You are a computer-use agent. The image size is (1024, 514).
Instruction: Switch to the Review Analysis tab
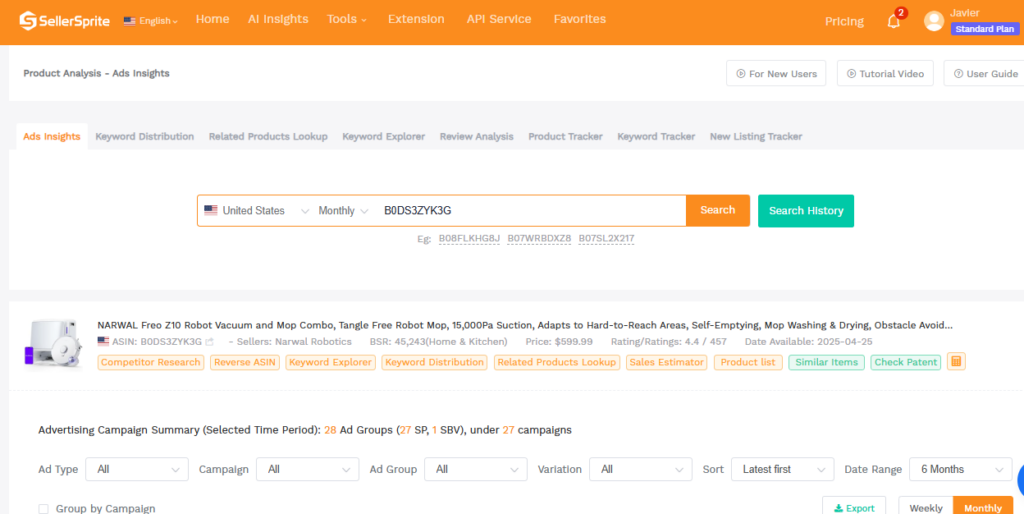[477, 137]
